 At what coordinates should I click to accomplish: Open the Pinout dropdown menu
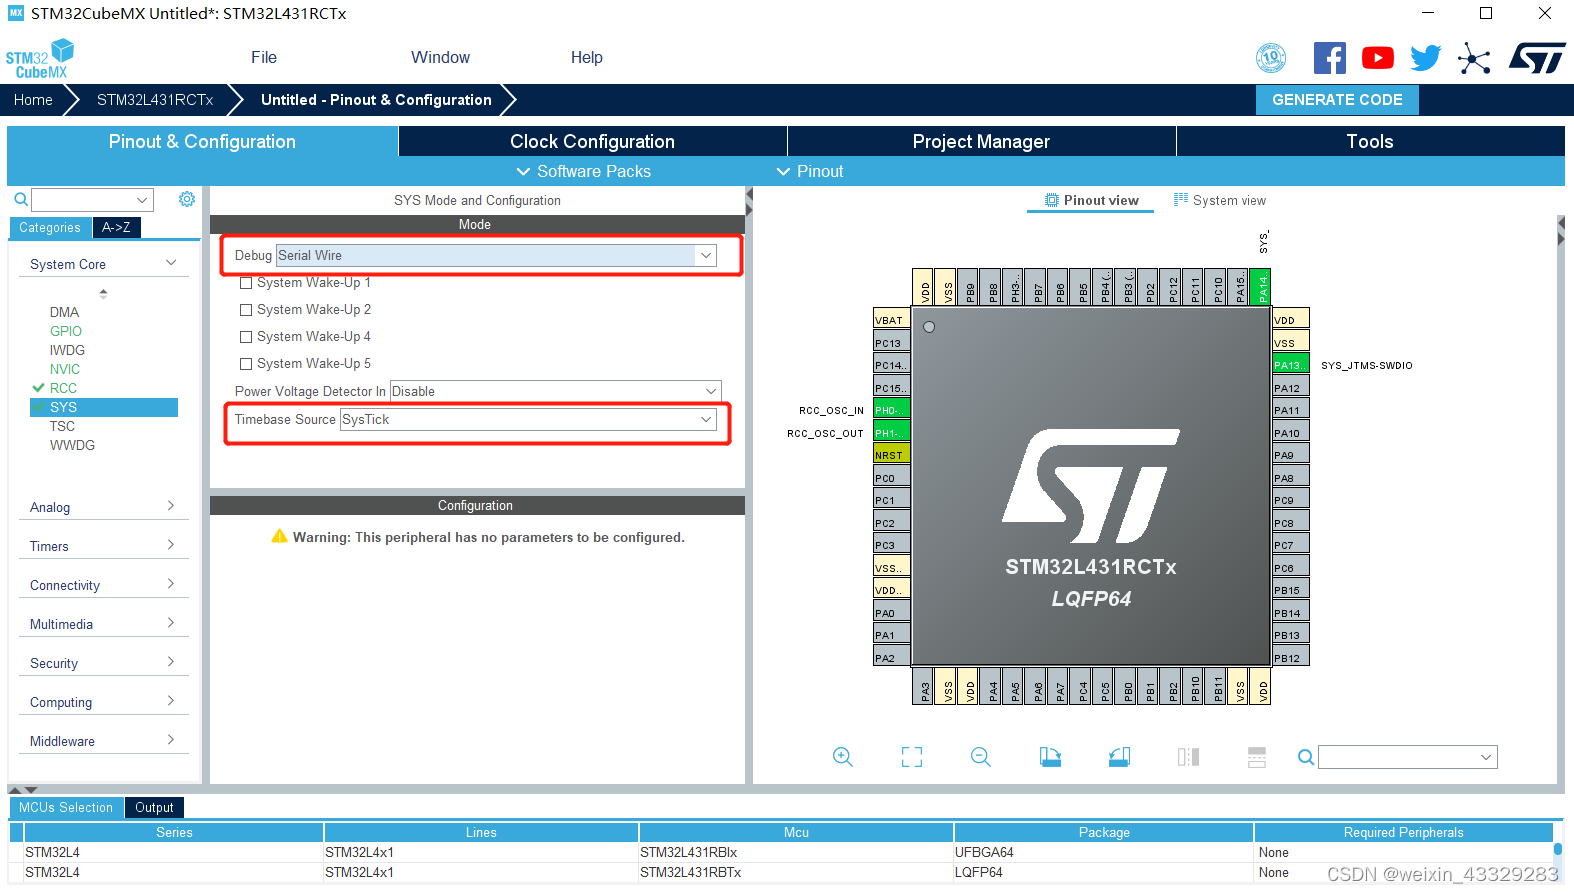[810, 171]
